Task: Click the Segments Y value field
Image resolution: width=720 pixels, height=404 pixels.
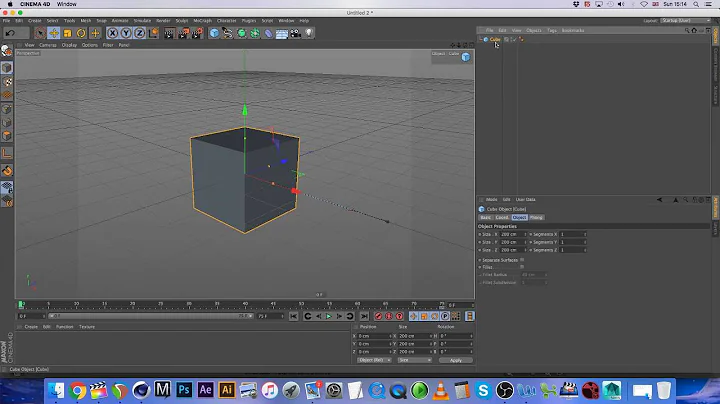Action: [x=573, y=242]
